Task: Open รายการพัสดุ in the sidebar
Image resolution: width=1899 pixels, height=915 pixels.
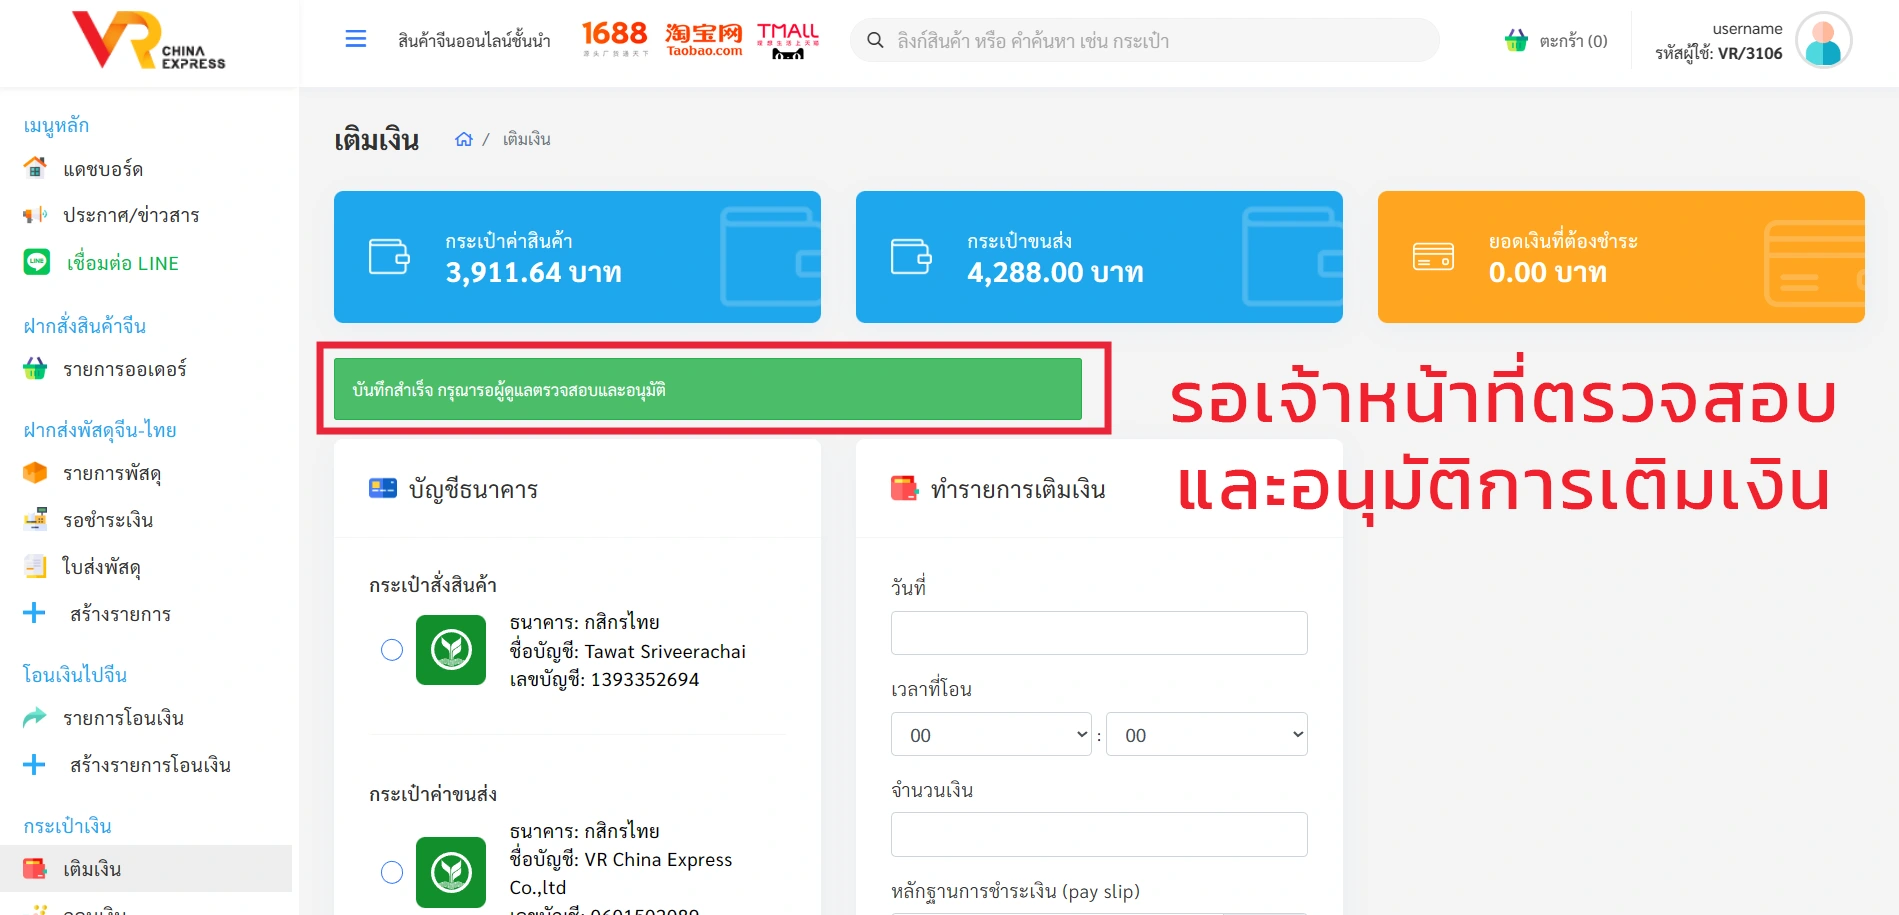Action: (111, 473)
